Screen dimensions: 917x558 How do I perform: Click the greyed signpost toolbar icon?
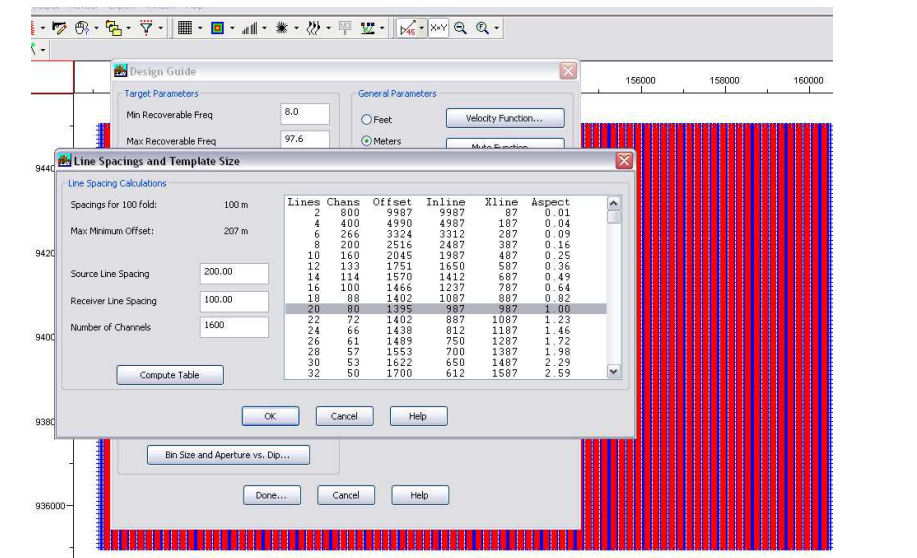[x=345, y=27]
